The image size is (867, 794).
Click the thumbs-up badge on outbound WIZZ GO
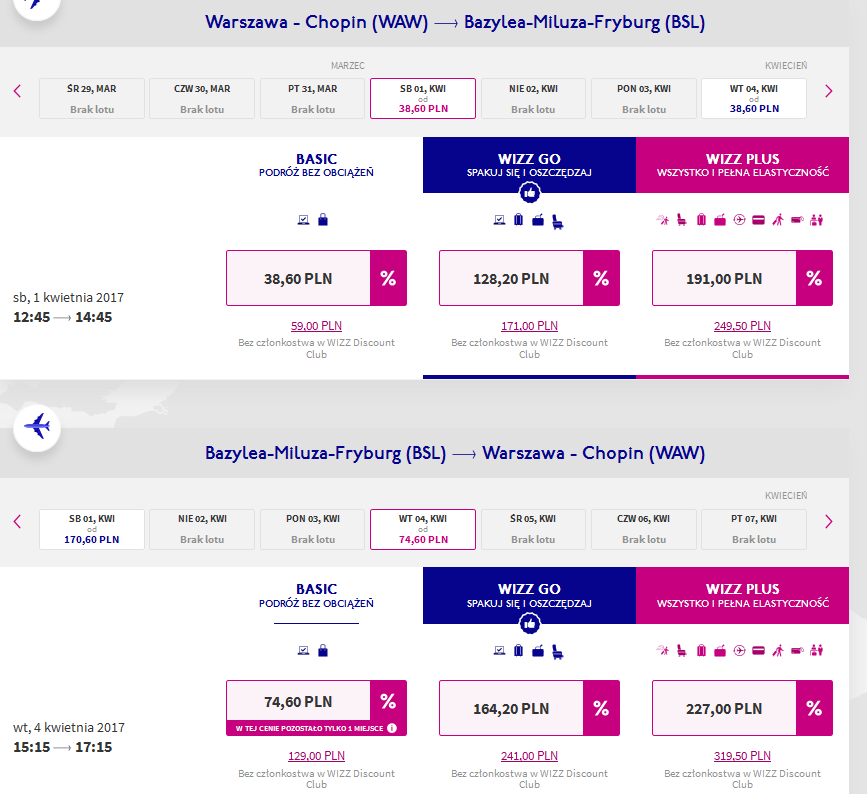pos(530,193)
